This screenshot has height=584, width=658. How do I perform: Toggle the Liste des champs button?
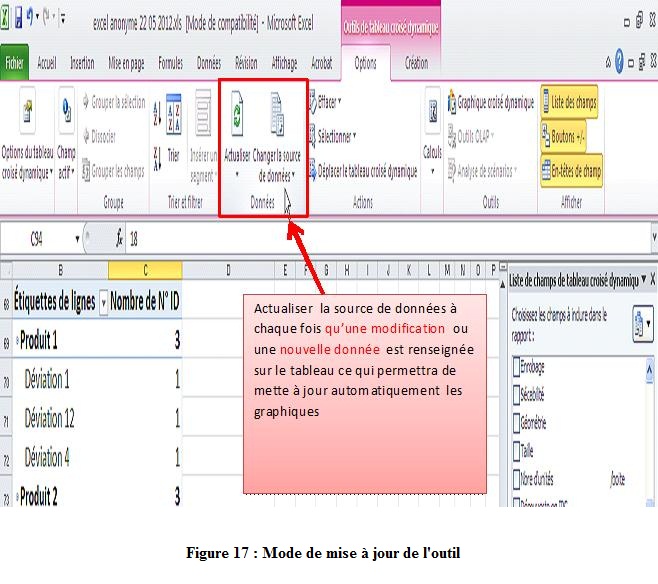click(x=569, y=102)
